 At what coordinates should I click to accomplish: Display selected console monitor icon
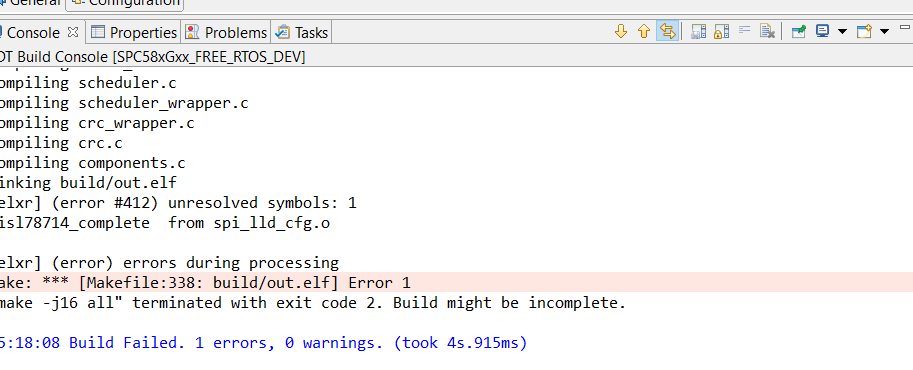(x=822, y=31)
